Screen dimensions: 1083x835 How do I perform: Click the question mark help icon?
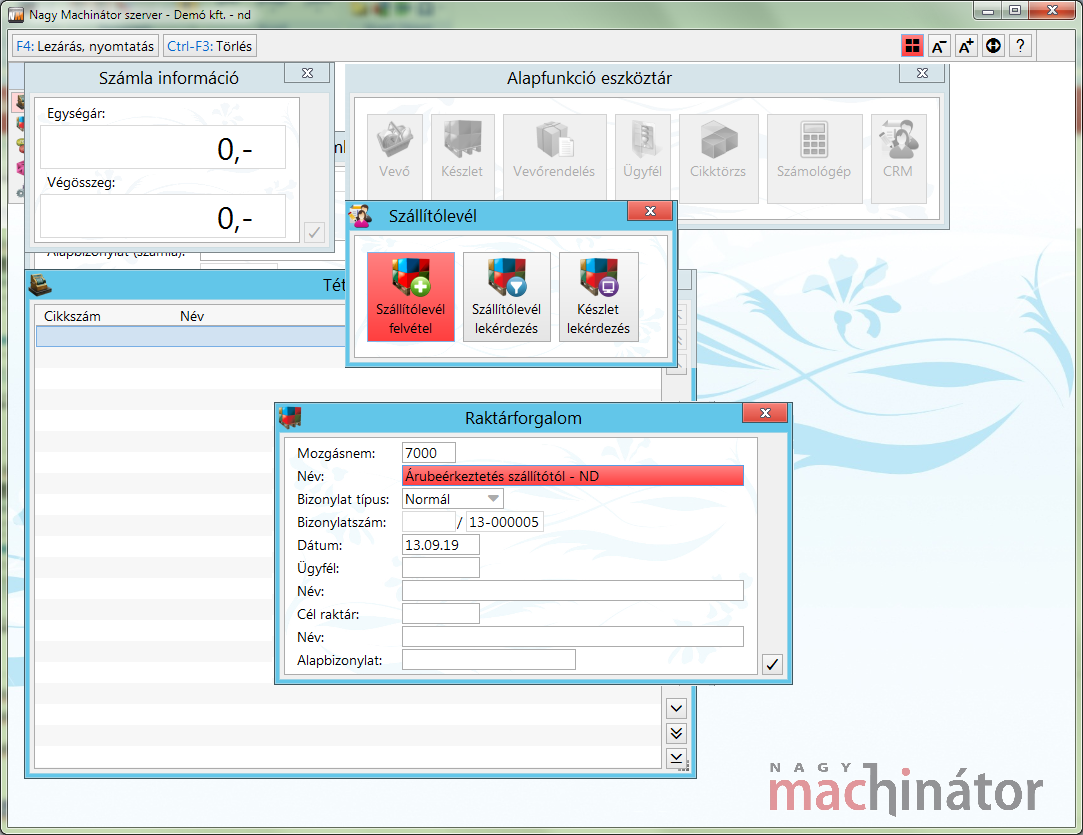[1020, 46]
